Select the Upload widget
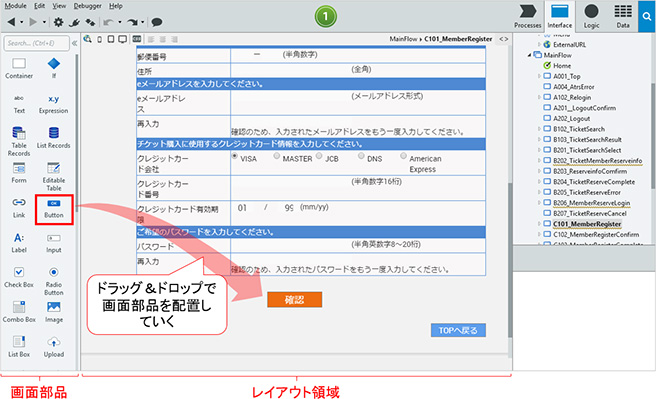This screenshot has width=656, height=399. pos(54,347)
